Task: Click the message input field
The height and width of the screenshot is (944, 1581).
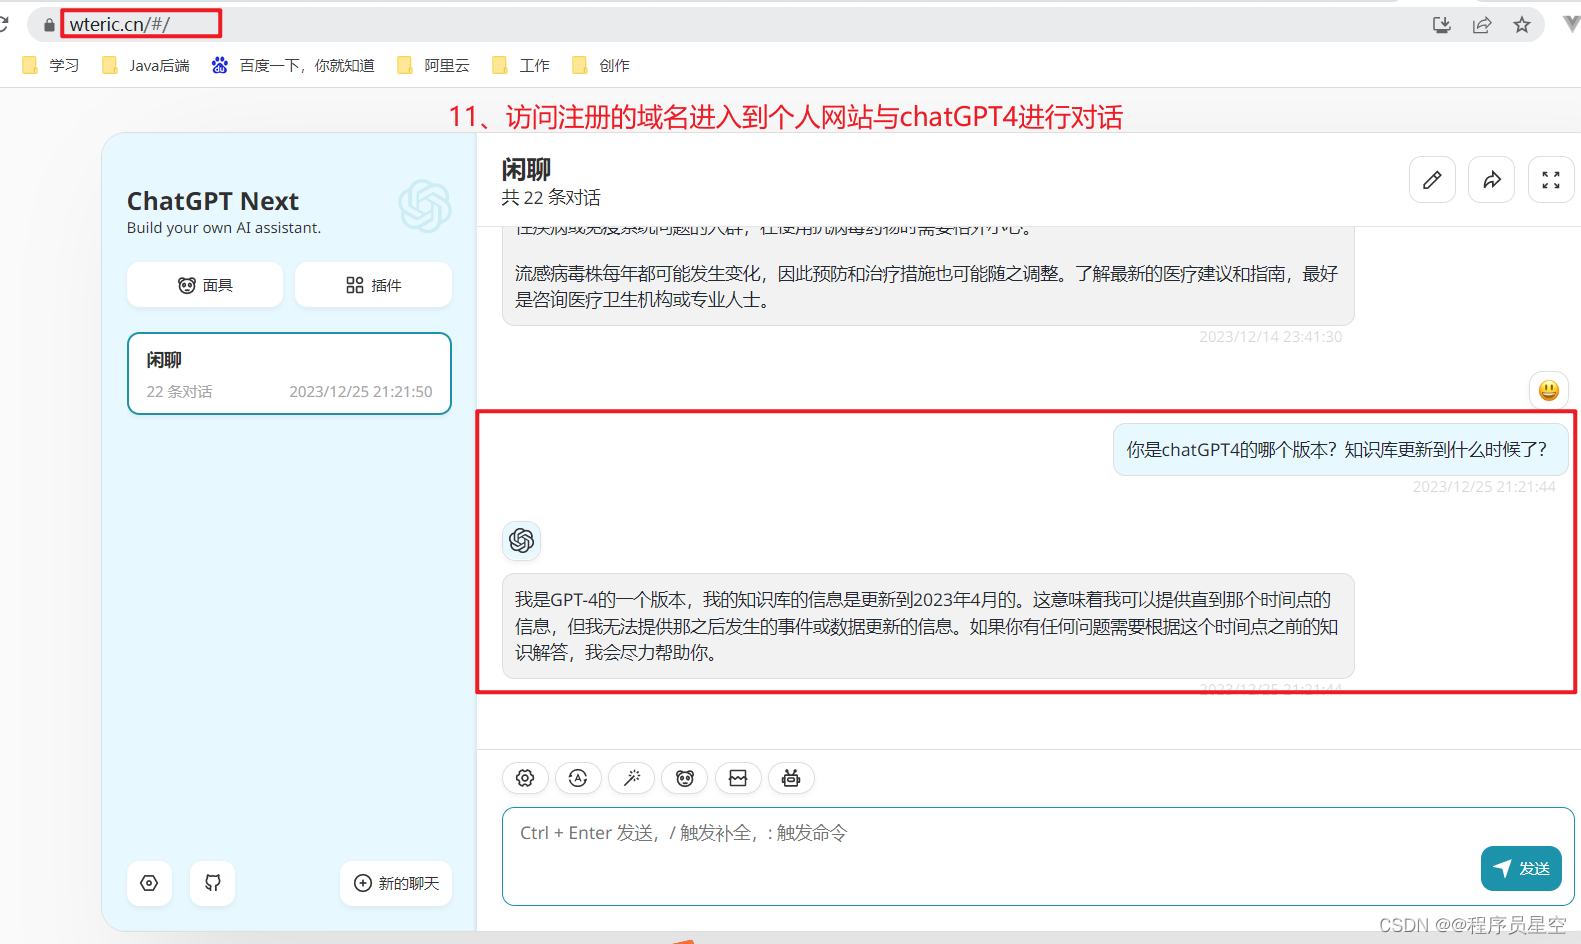Action: pyautogui.click(x=1038, y=856)
